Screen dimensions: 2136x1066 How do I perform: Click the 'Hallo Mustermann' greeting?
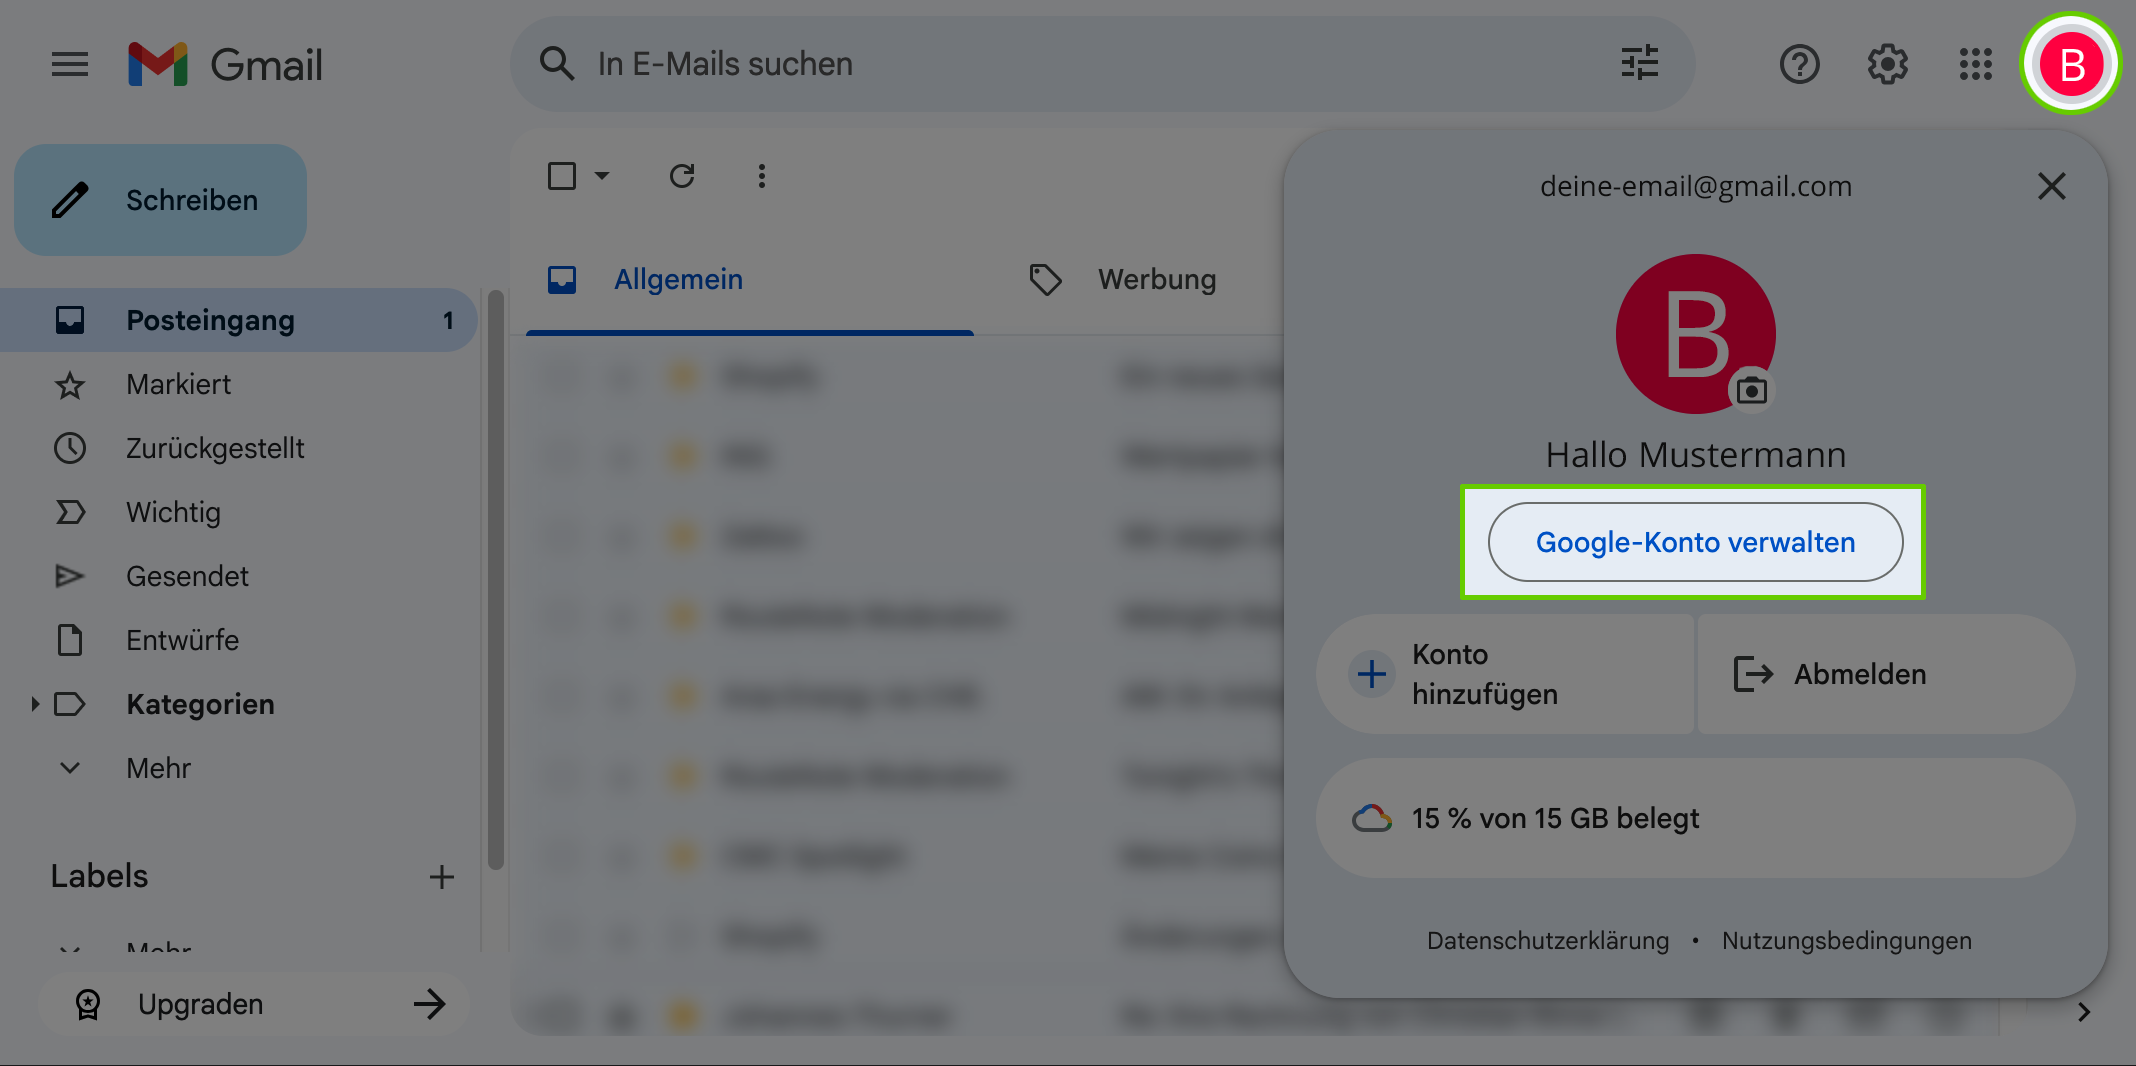pos(1695,455)
